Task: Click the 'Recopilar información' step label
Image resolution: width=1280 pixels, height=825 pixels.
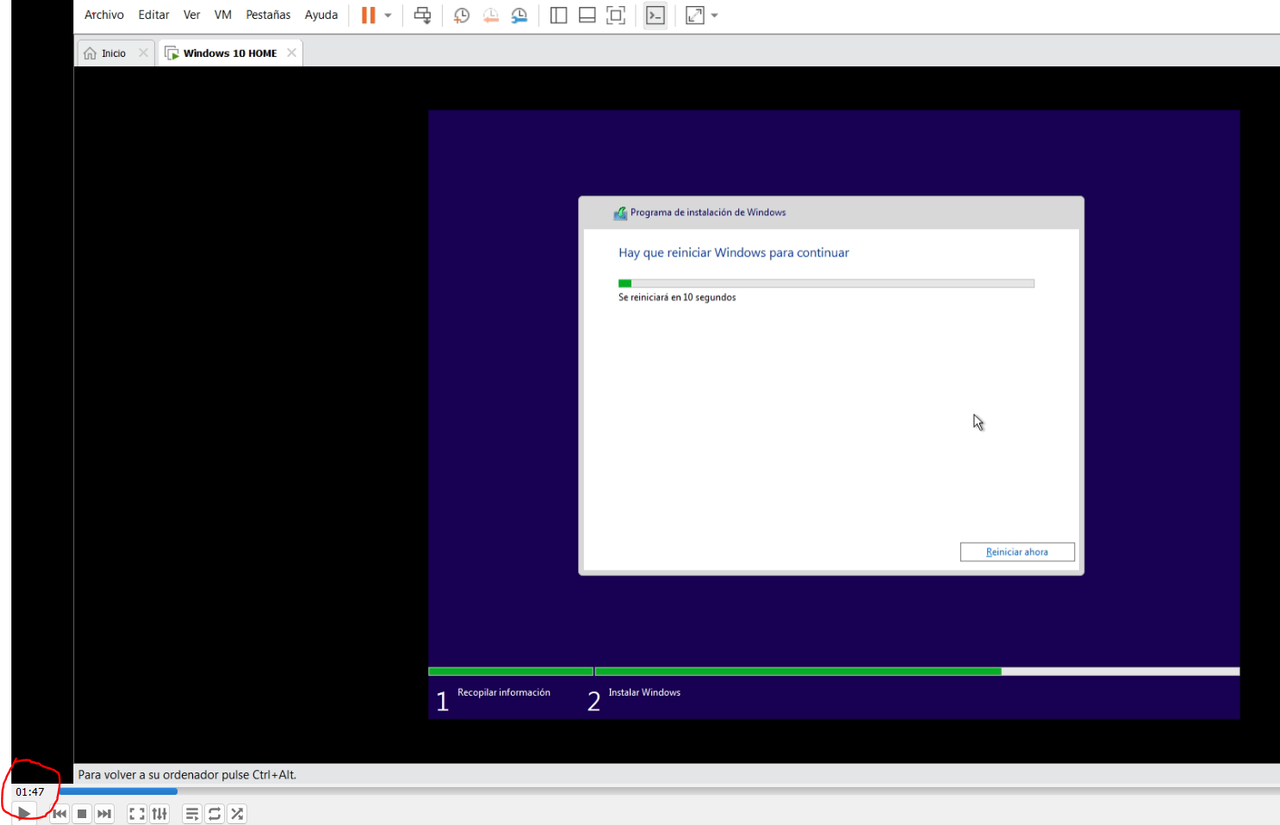Action: (x=504, y=692)
